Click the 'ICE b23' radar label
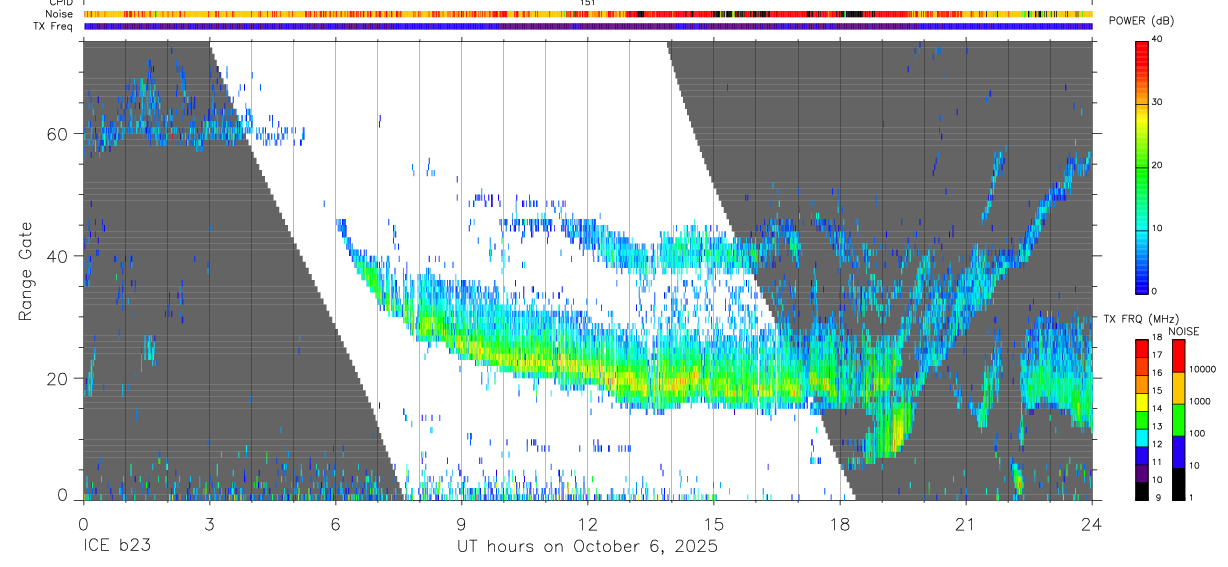Image resolution: width=1228 pixels, height=567 pixels. [118, 547]
